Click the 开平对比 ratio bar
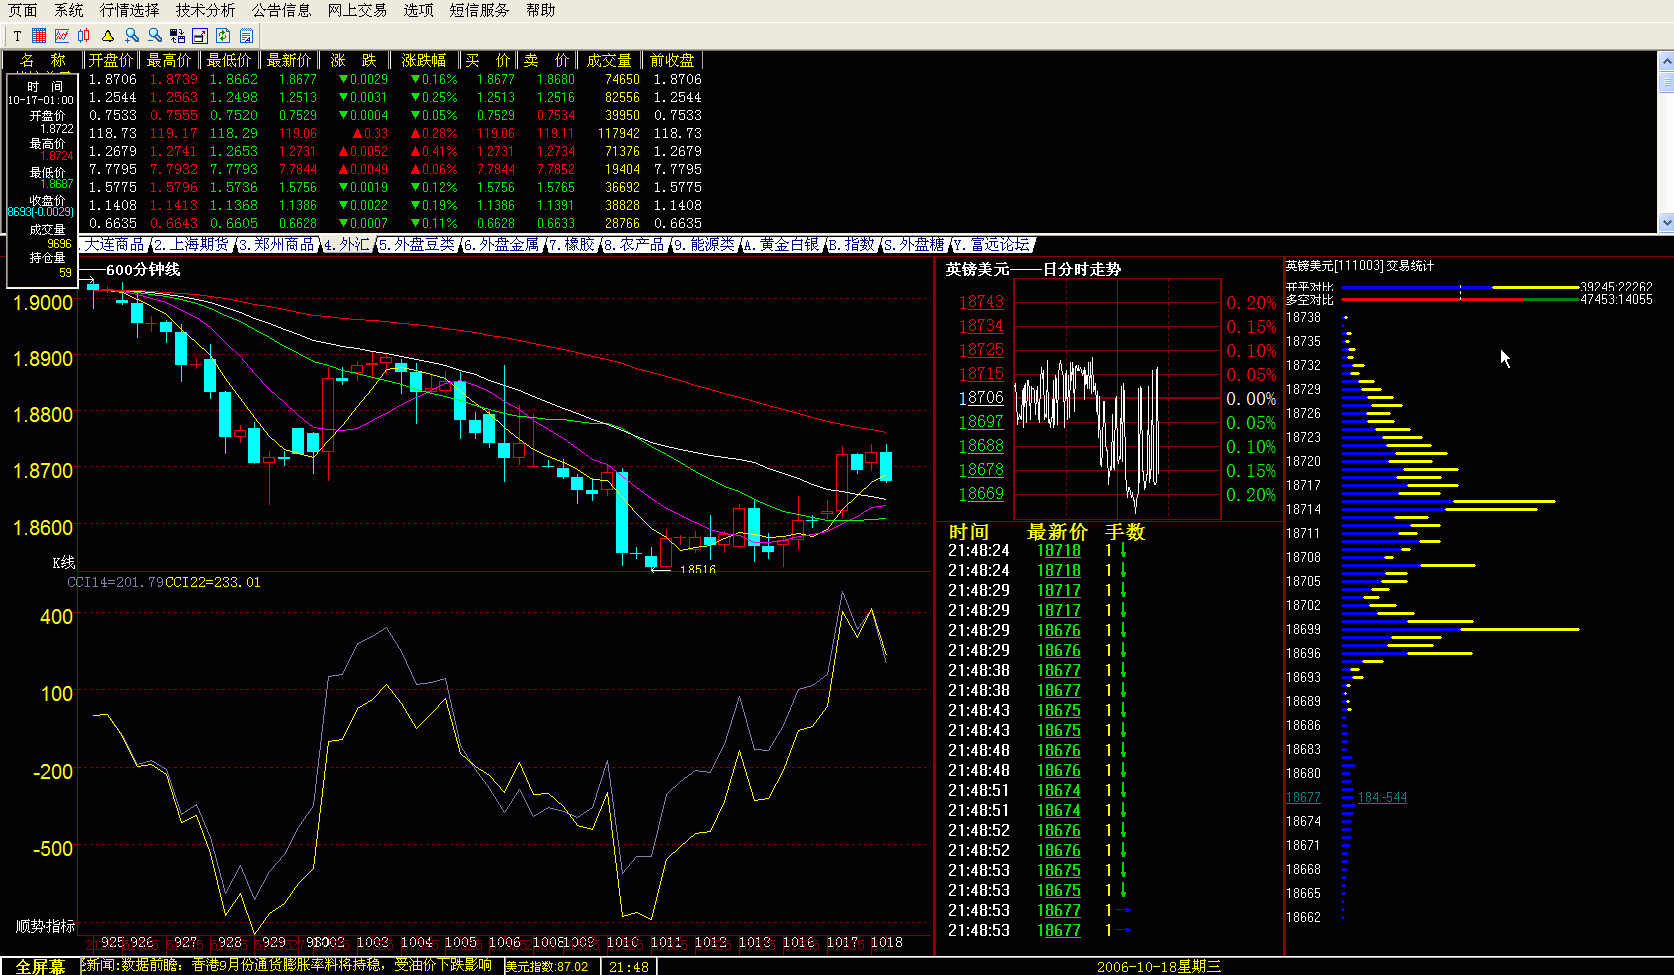The height and width of the screenshot is (975, 1674). pyautogui.click(x=1460, y=288)
